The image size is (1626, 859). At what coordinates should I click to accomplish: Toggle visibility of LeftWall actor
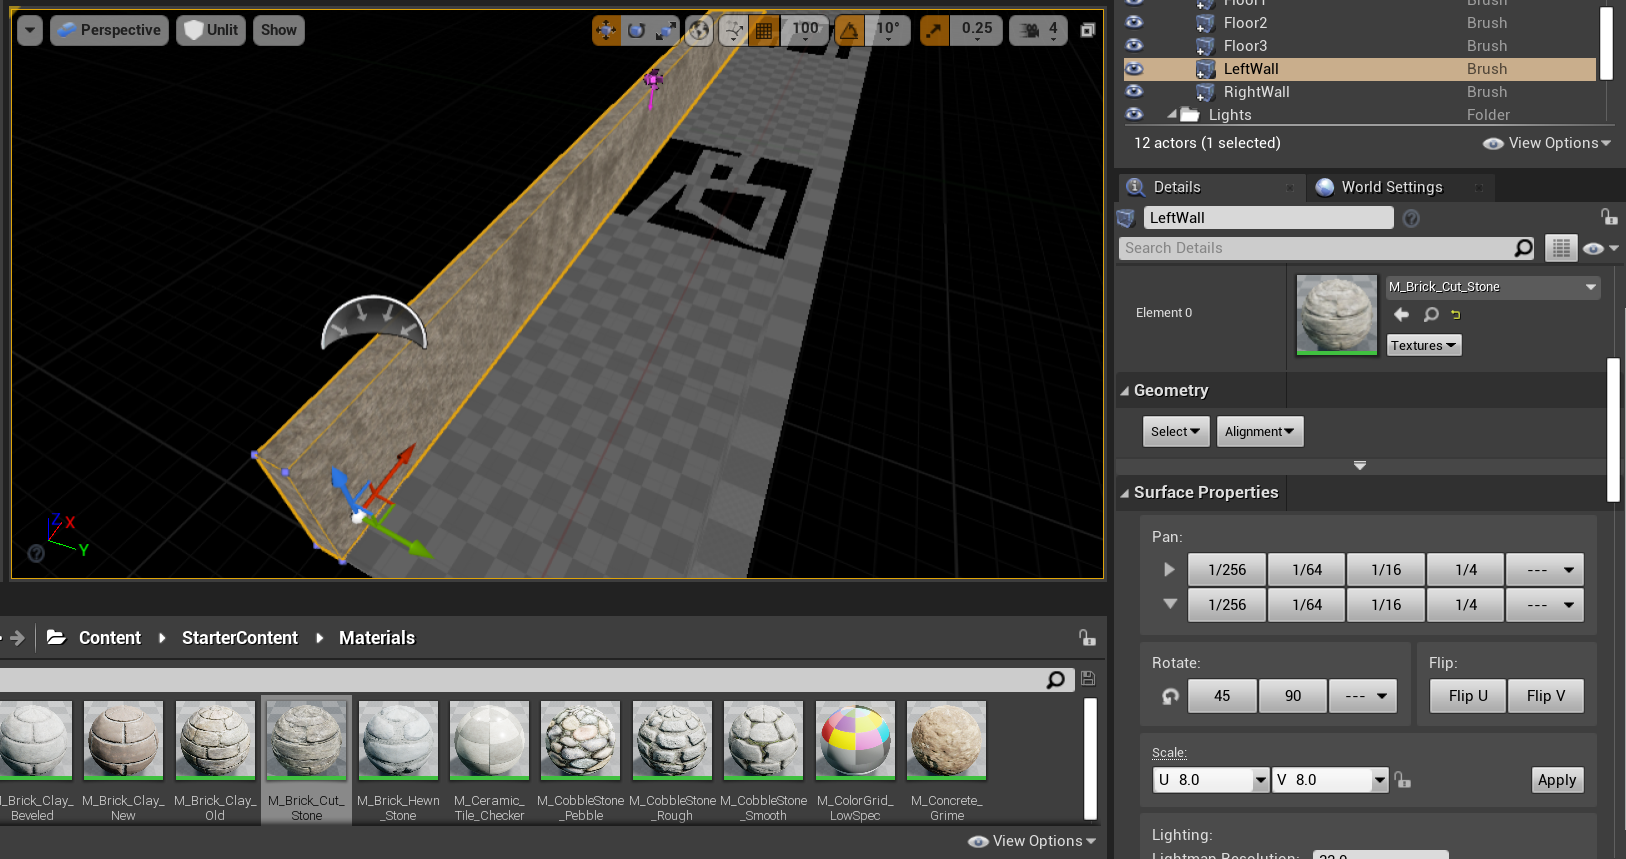tap(1134, 68)
